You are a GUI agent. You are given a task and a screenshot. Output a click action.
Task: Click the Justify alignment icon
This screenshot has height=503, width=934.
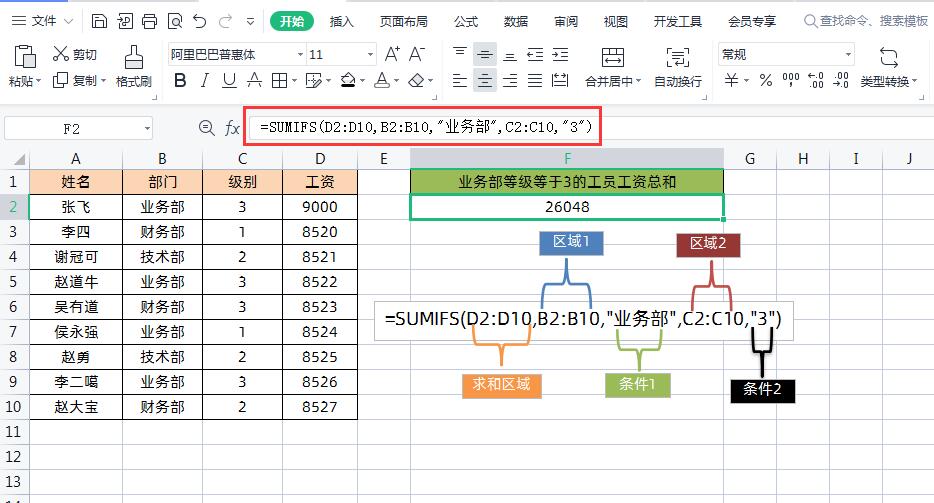(x=535, y=80)
